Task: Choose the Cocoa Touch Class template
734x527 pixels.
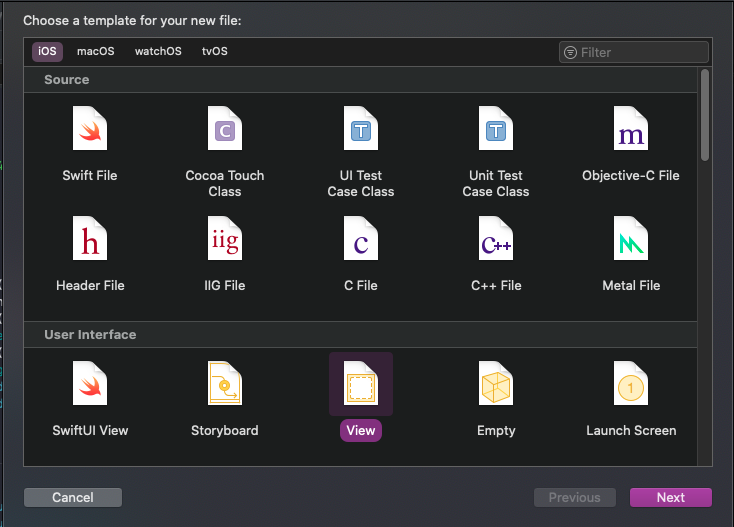Action: (225, 129)
